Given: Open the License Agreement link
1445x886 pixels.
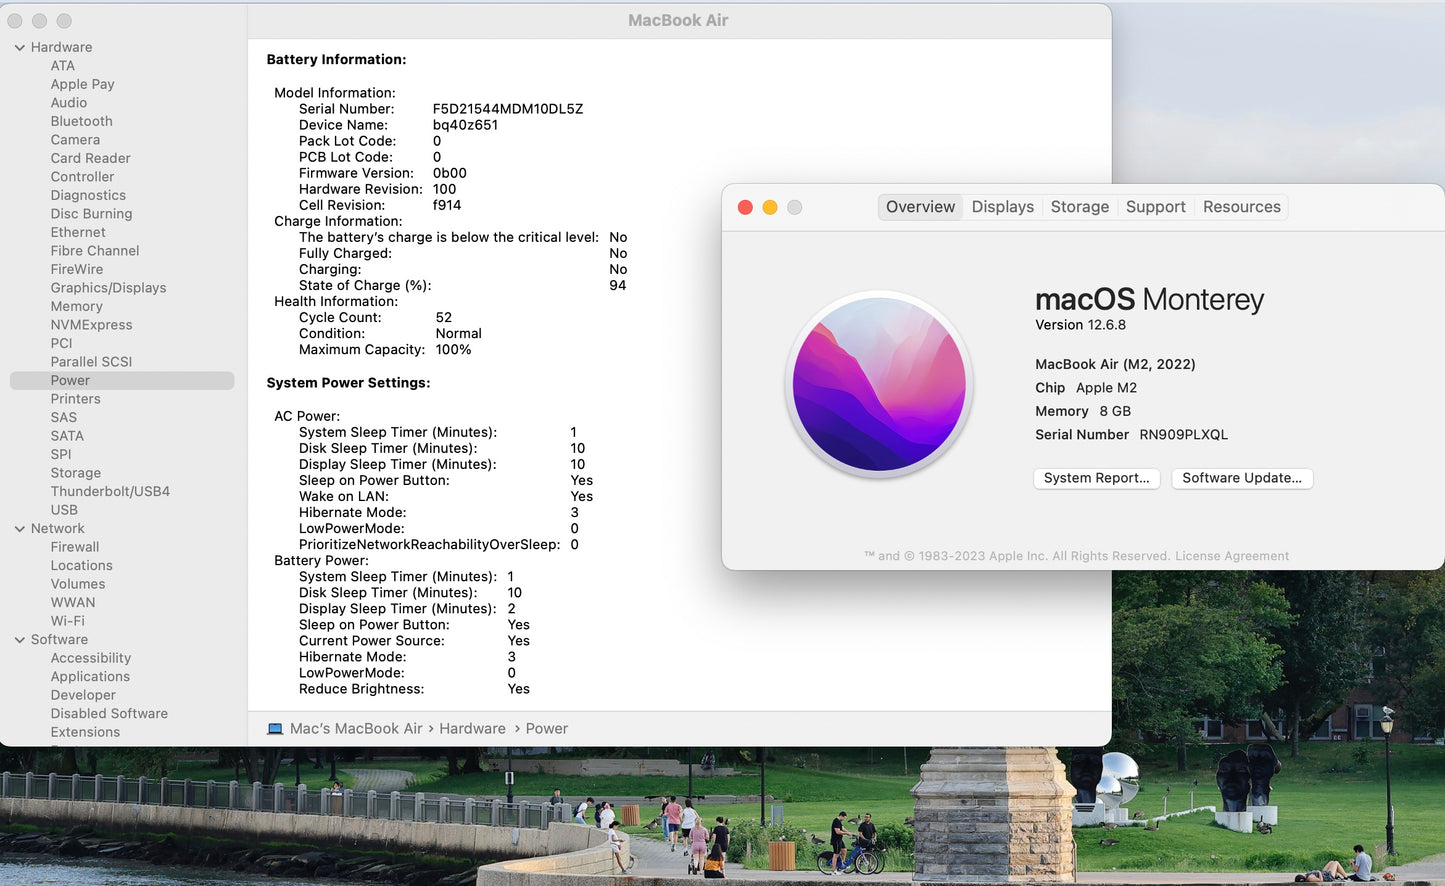Looking at the screenshot, I should [x=1232, y=556].
